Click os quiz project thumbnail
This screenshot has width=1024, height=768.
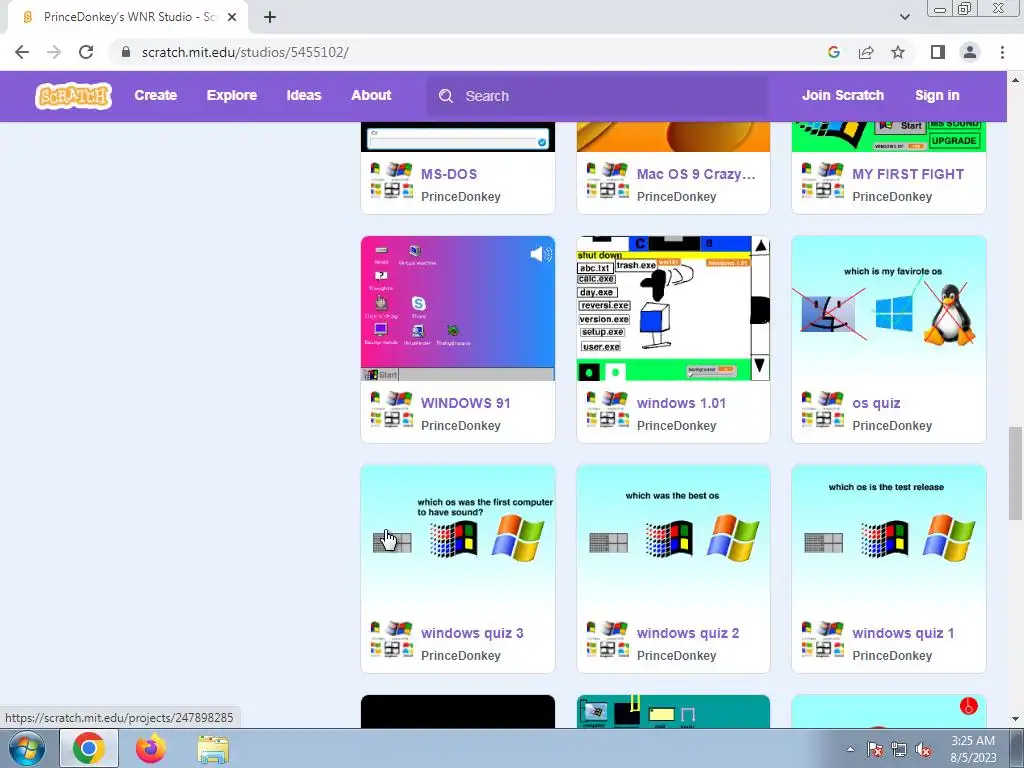click(889, 308)
